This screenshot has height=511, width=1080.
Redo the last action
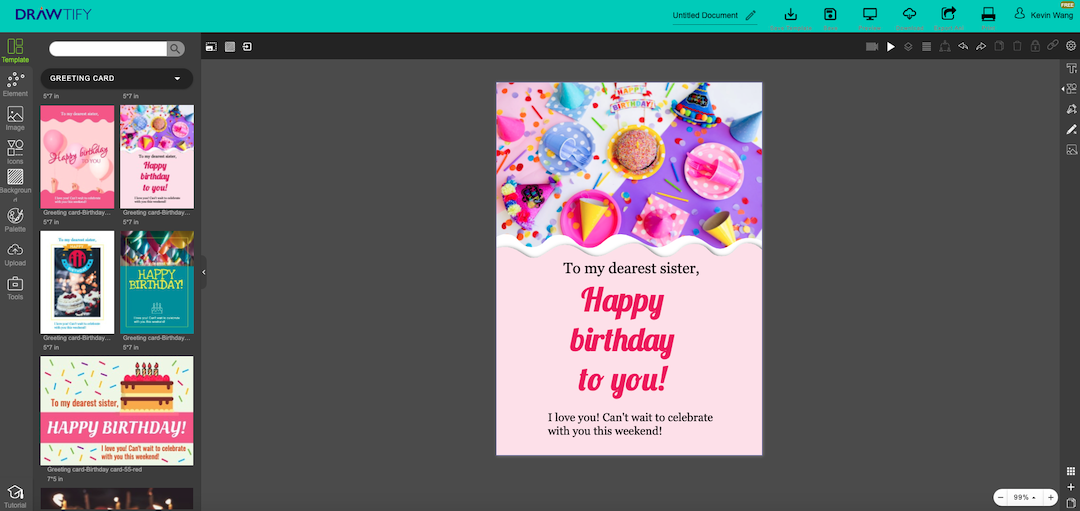click(981, 46)
